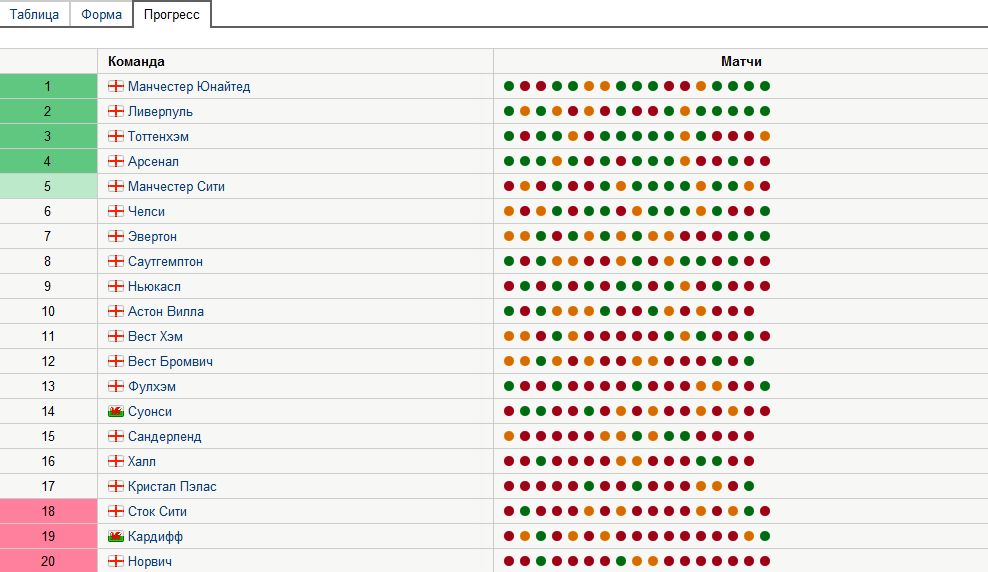Go to Фулхэм team page

point(152,387)
